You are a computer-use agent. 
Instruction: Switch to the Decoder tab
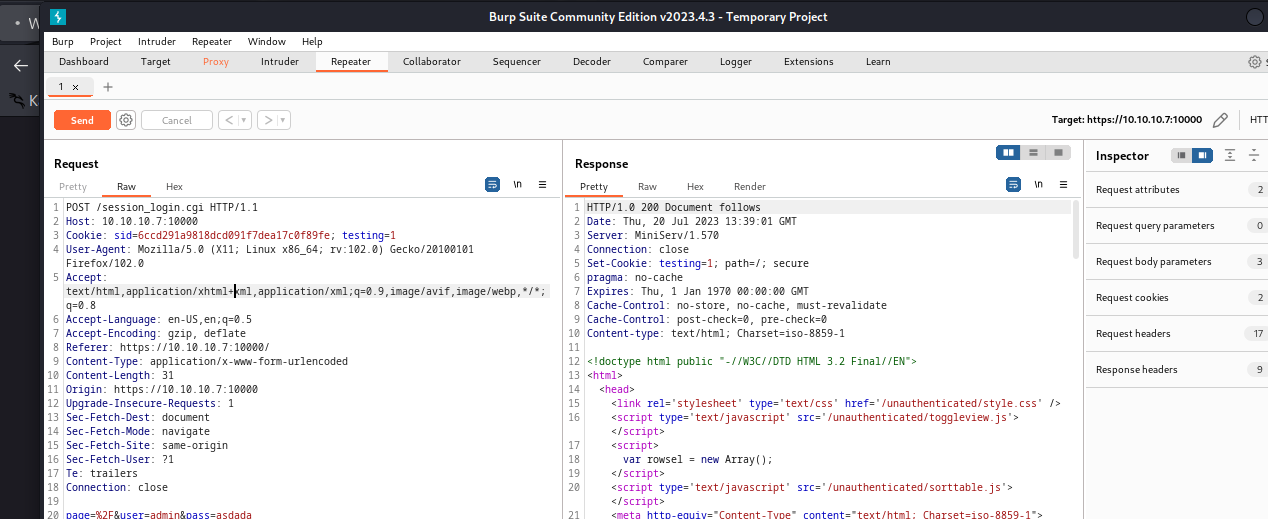coord(592,62)
